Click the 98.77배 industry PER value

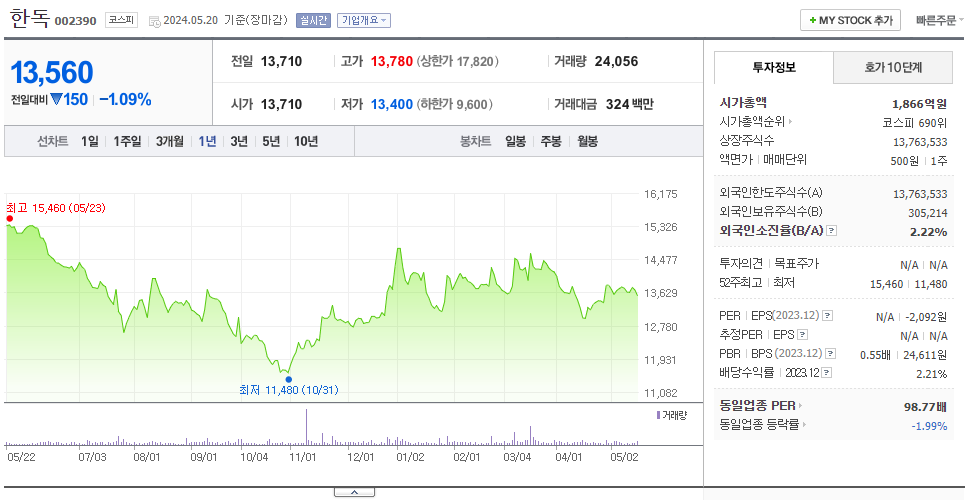(x=925, y=407)
